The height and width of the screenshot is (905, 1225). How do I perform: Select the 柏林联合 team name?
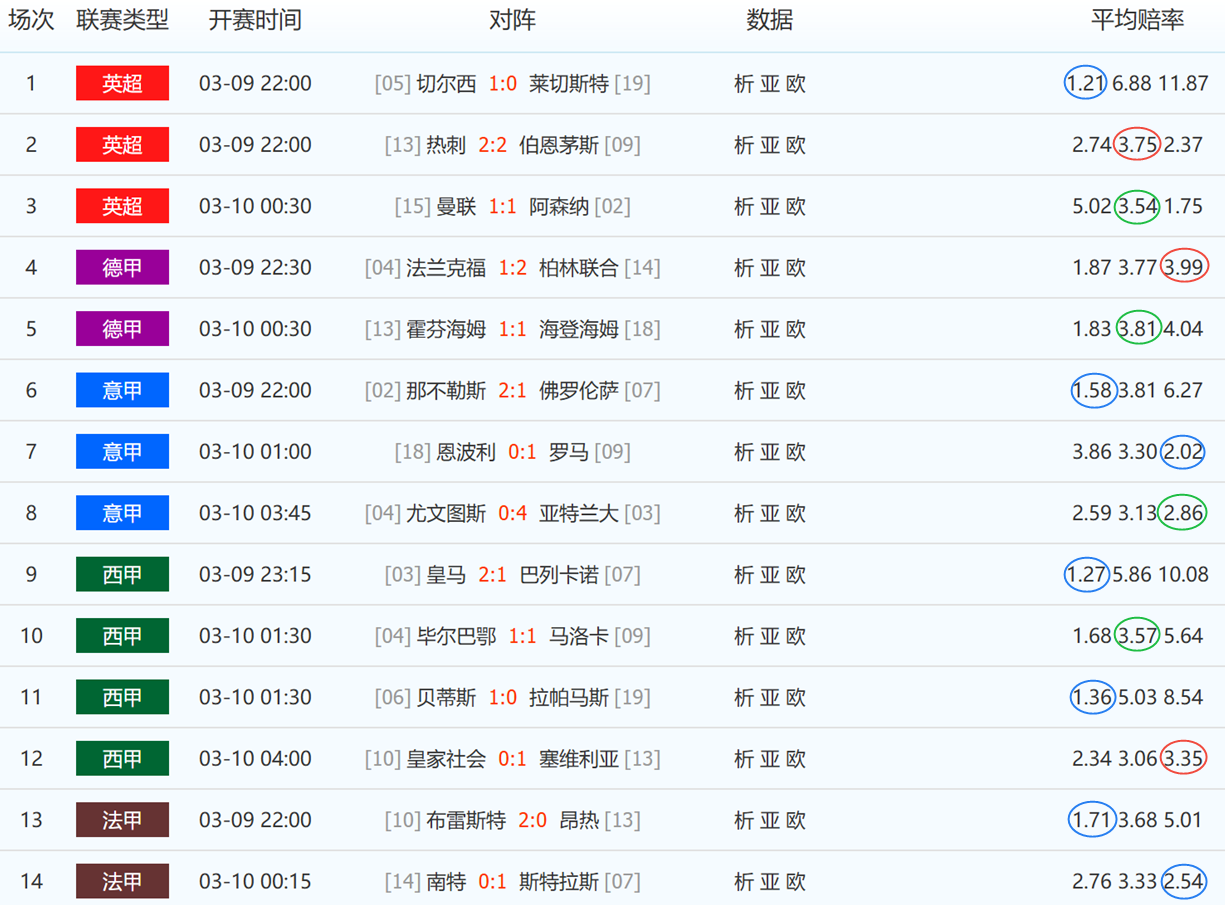pos(579,268)
